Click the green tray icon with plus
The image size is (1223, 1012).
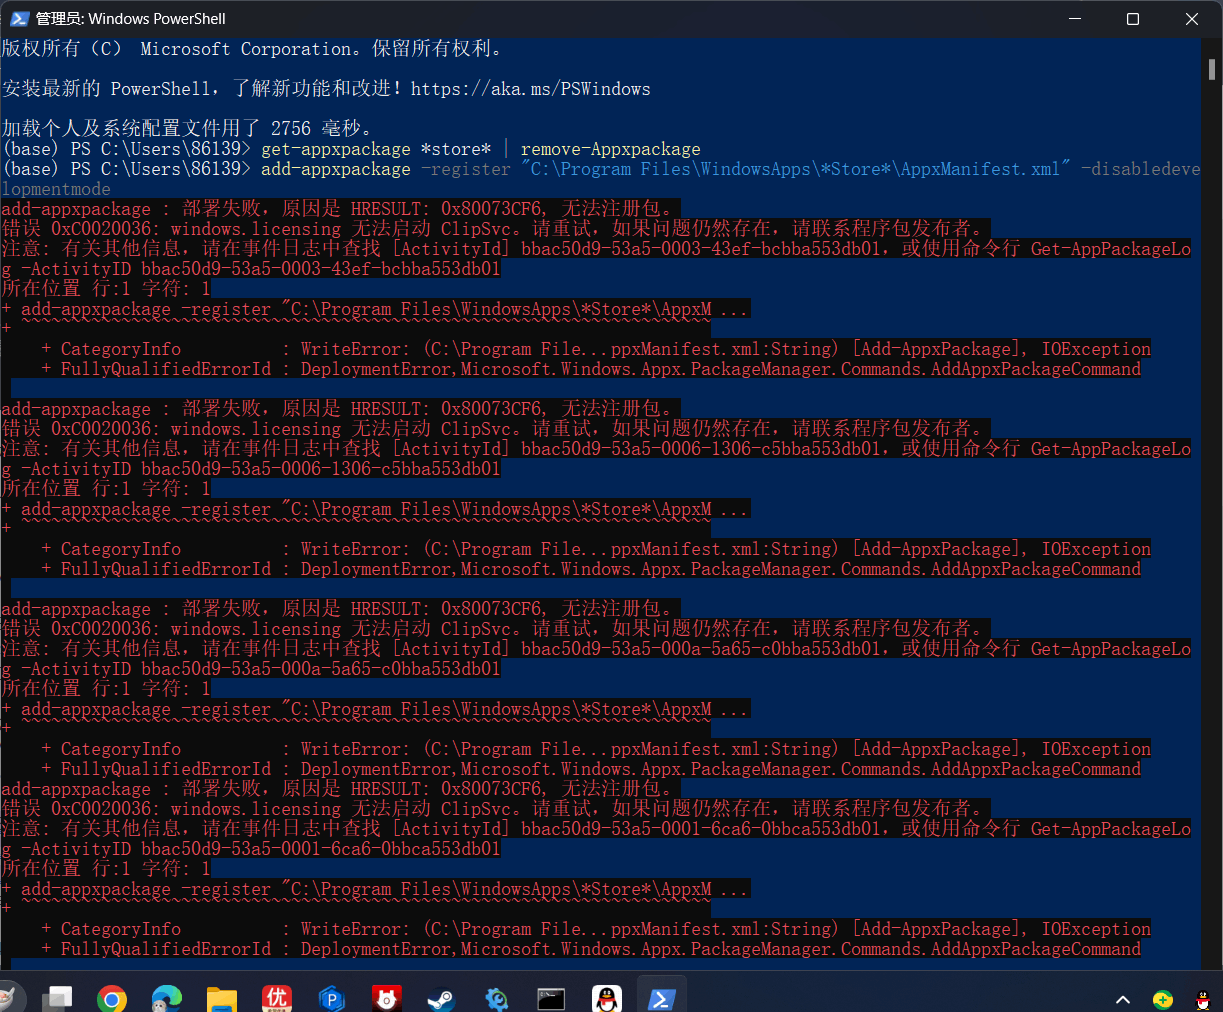coord(1162,999)
